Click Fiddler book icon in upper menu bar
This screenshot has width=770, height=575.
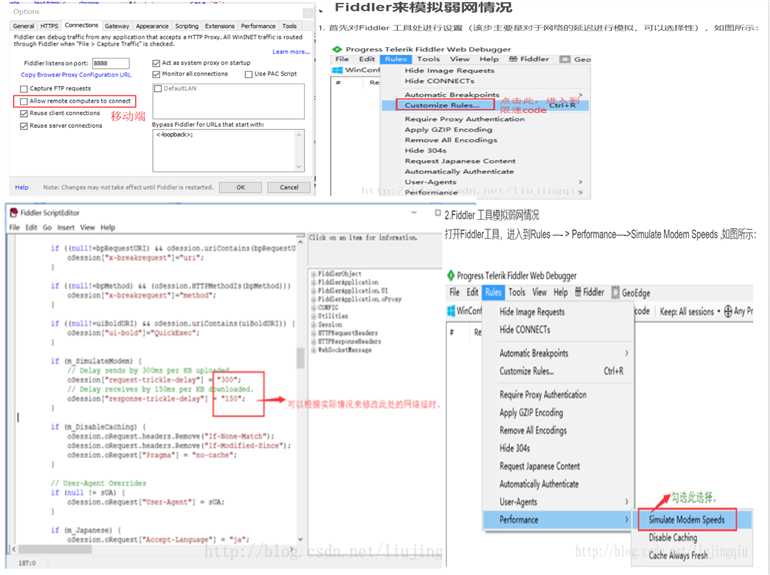(x=513, y=59)
